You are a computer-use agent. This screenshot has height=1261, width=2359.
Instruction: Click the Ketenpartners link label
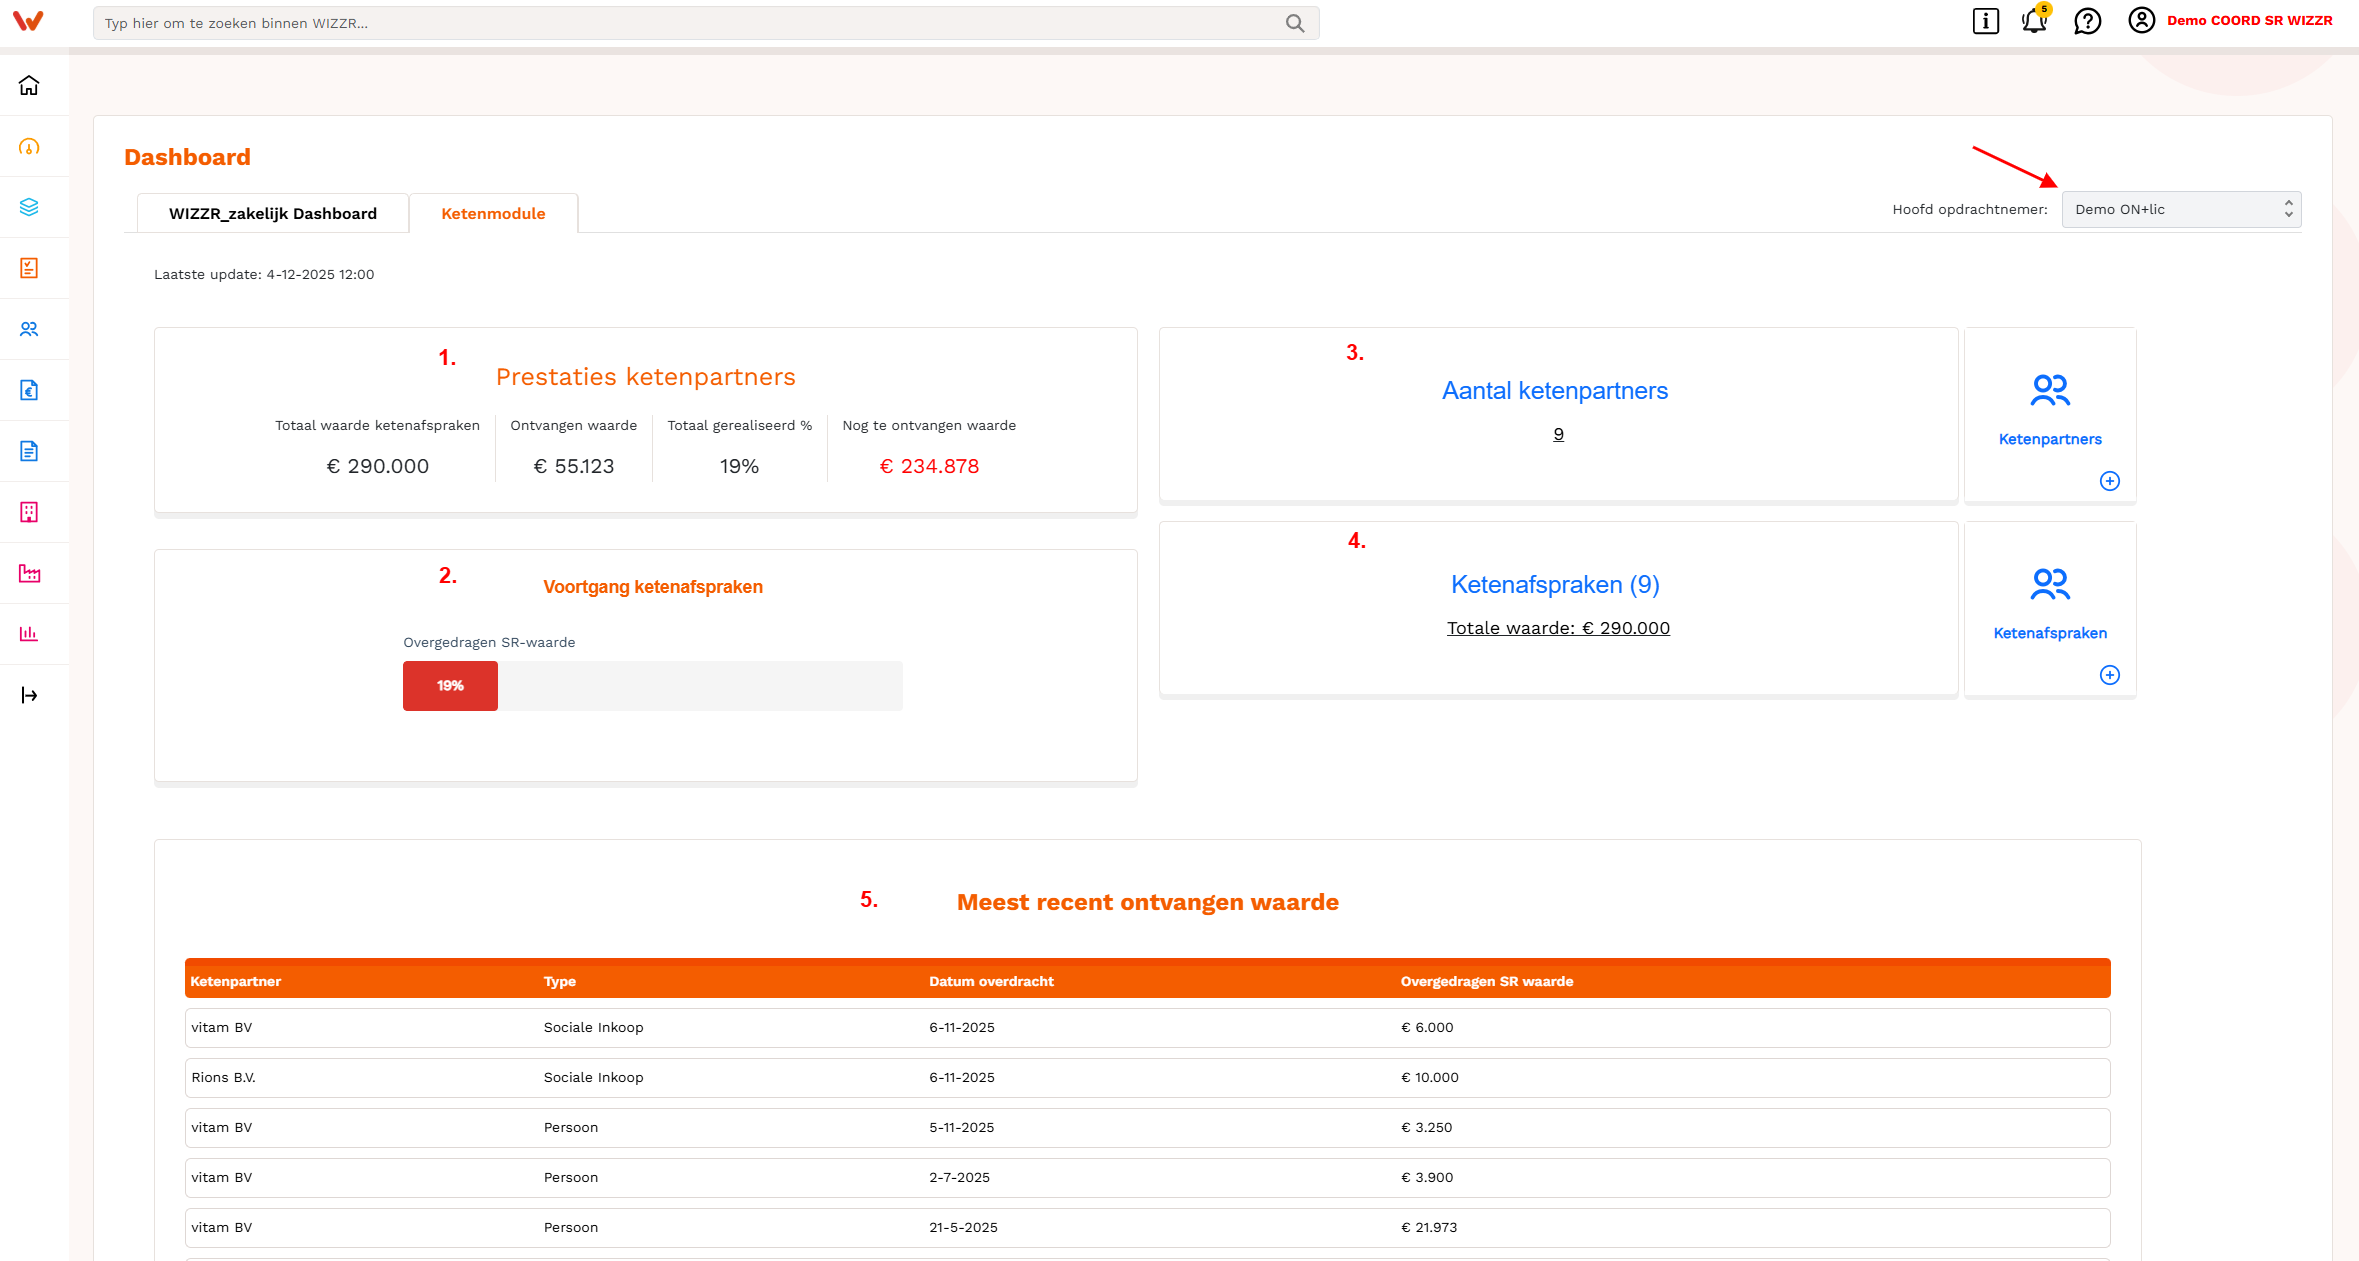click(2050, 439)
